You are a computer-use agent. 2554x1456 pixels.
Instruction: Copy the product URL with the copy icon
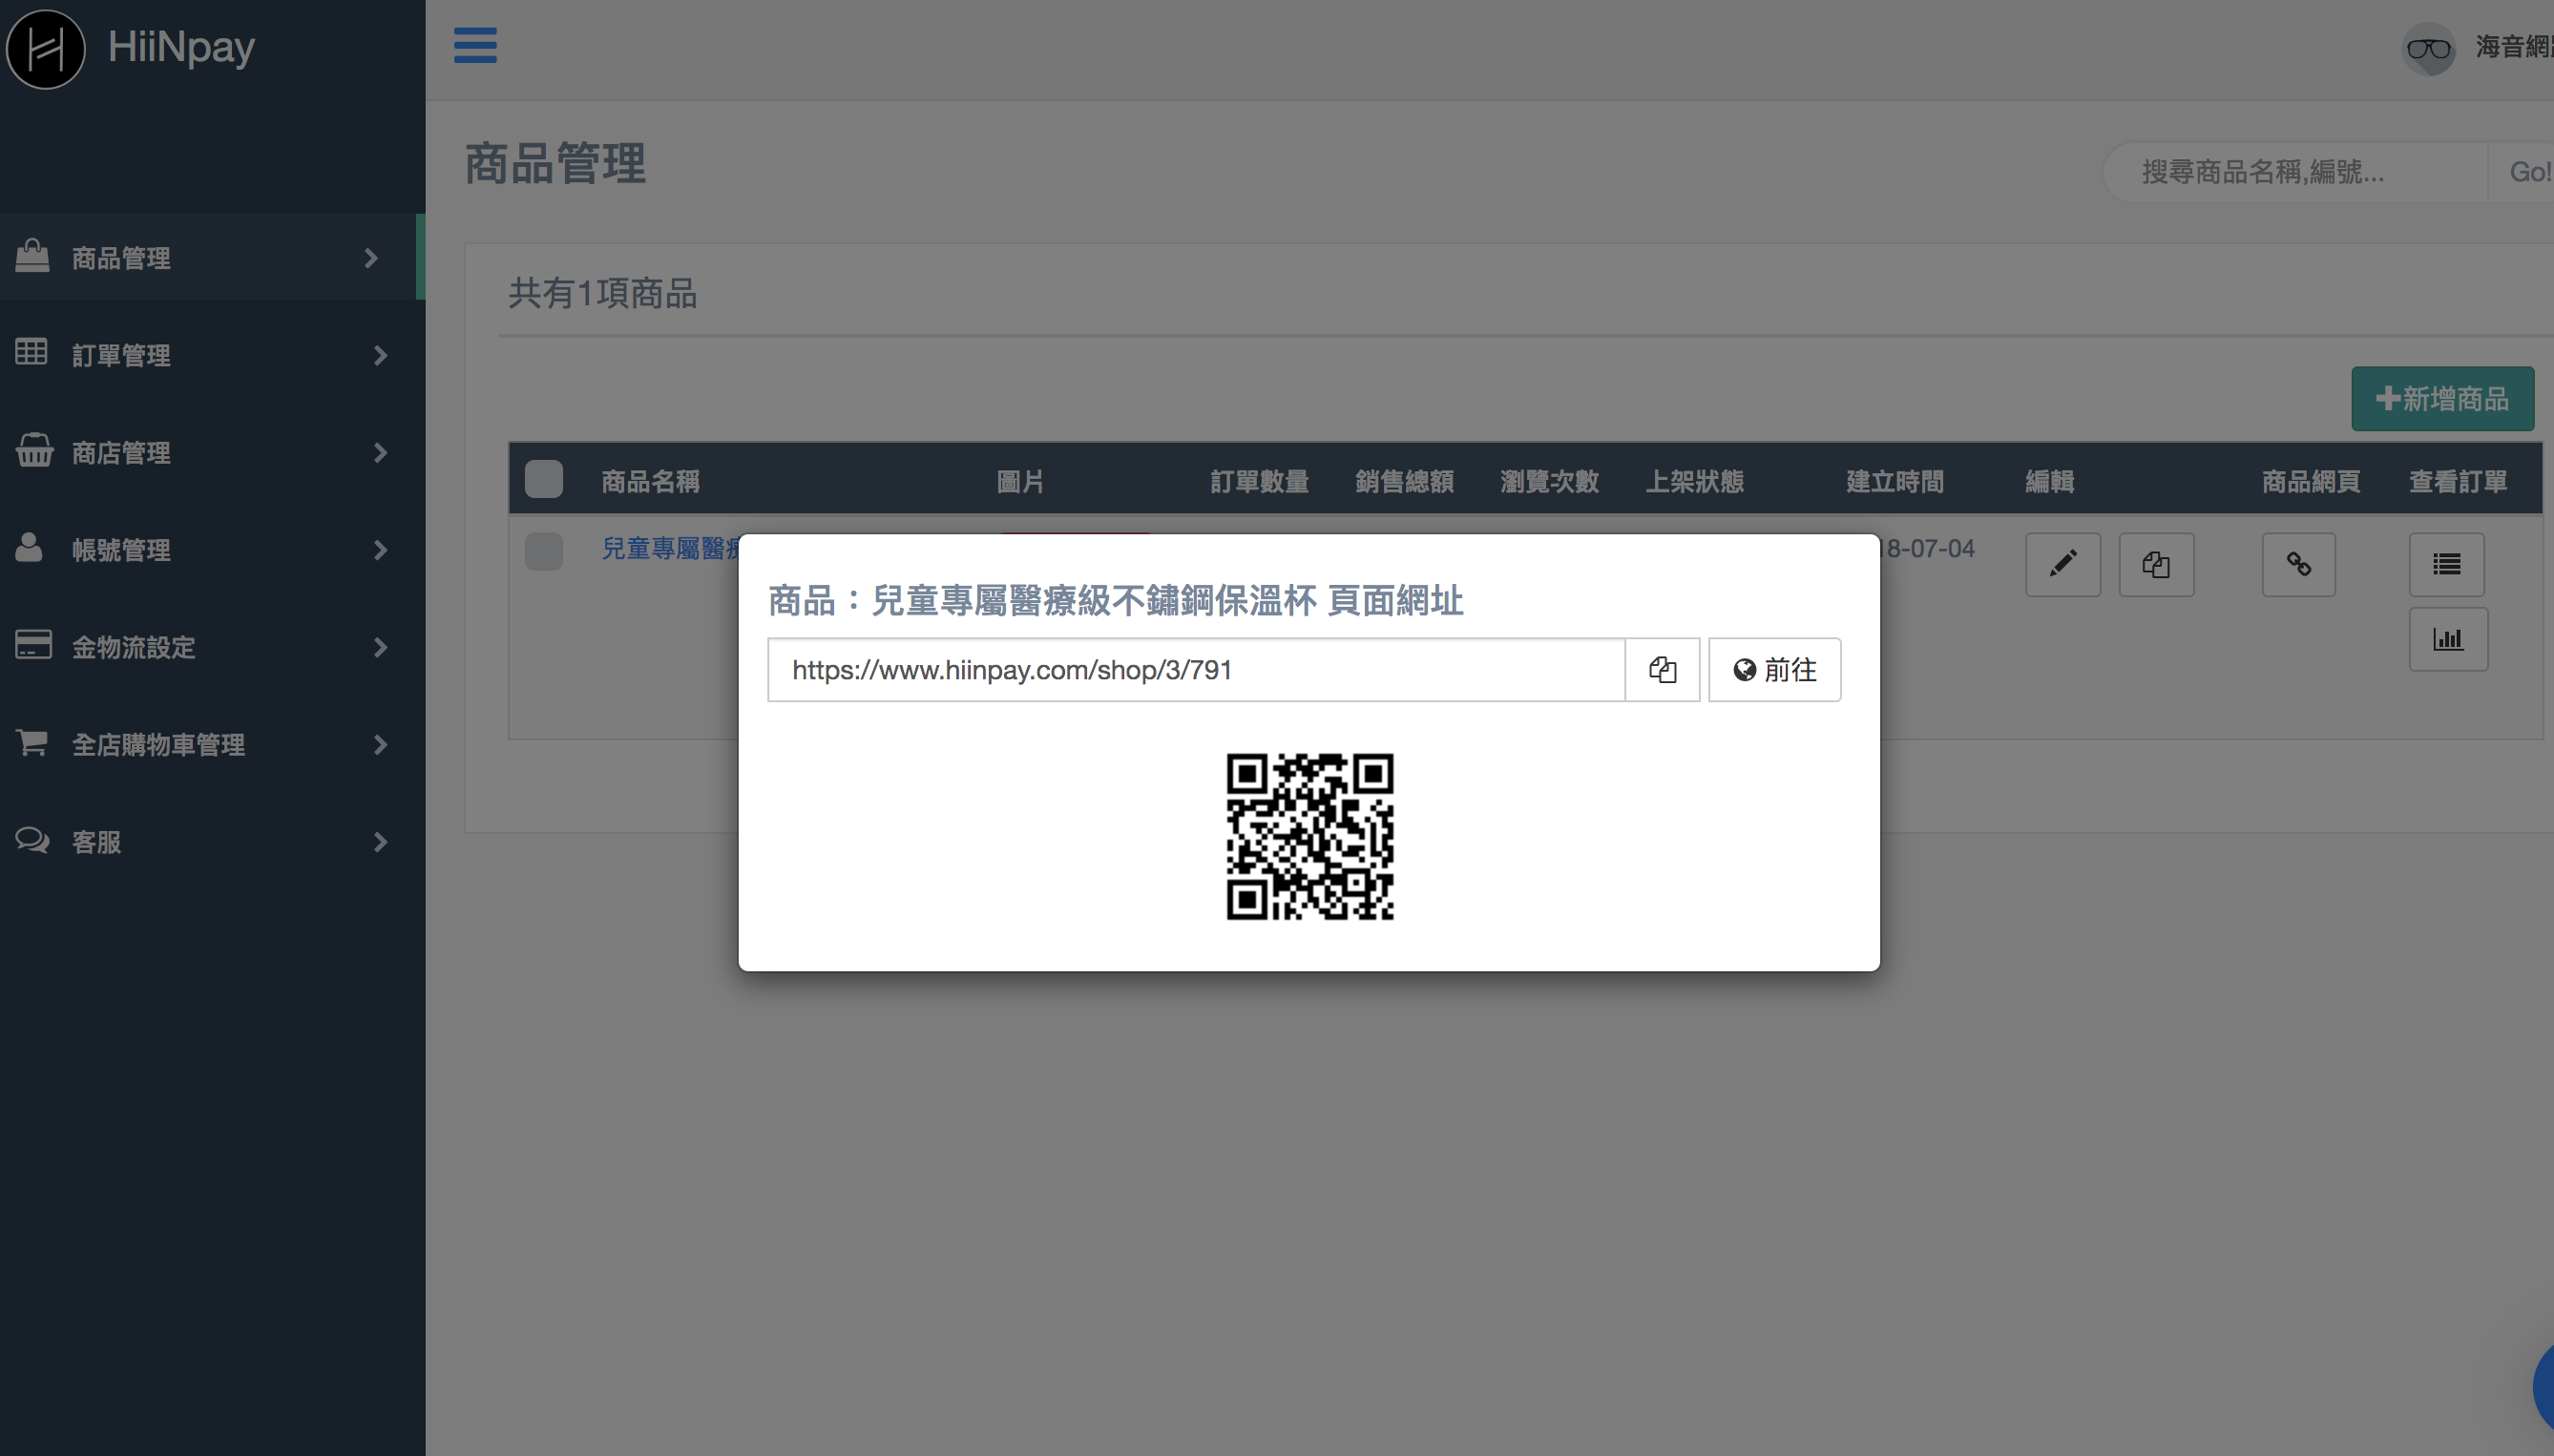point(1662,670)
